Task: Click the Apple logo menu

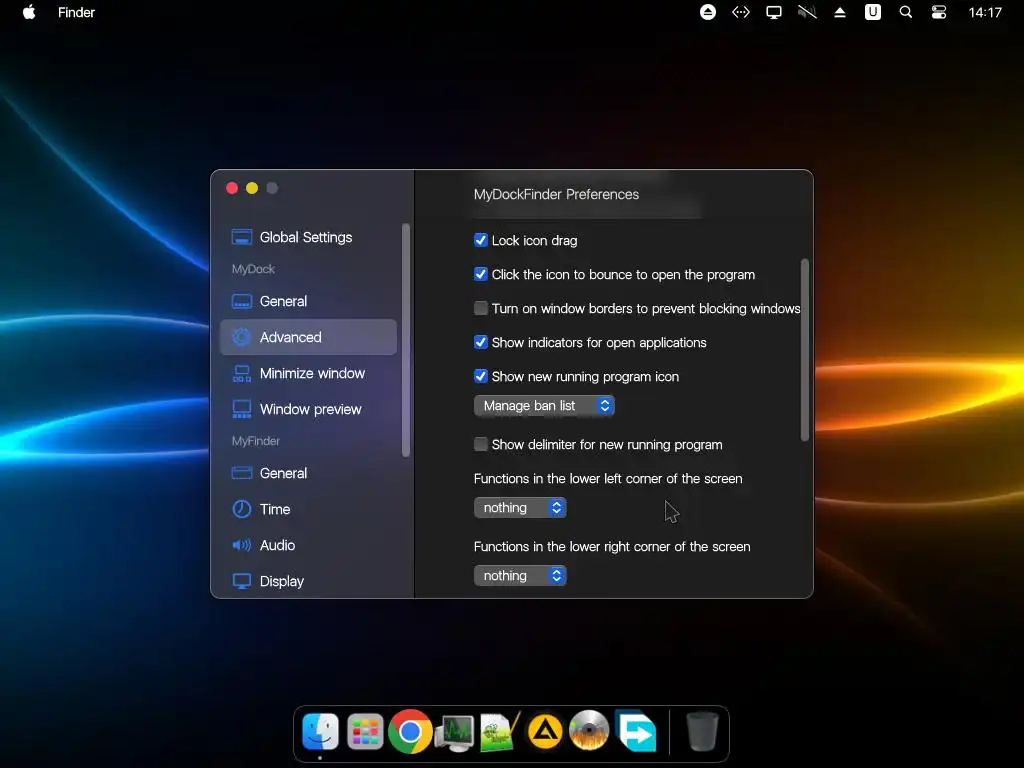Action: pyautogui.click(x=29, y=12)
